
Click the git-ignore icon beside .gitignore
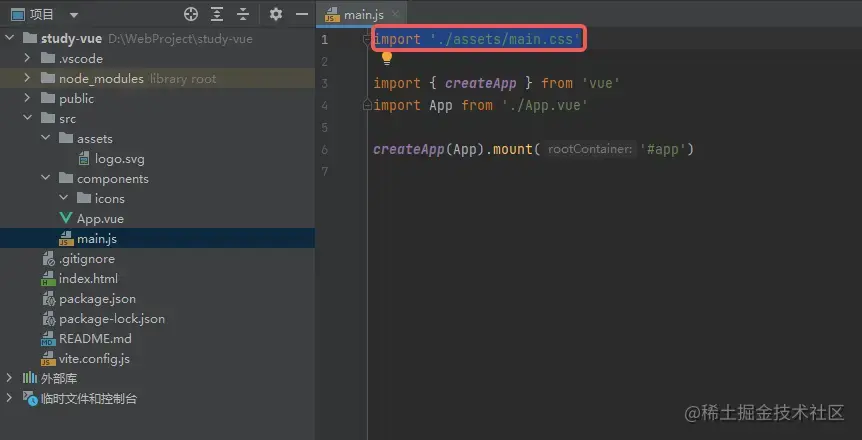coord(48,258)
